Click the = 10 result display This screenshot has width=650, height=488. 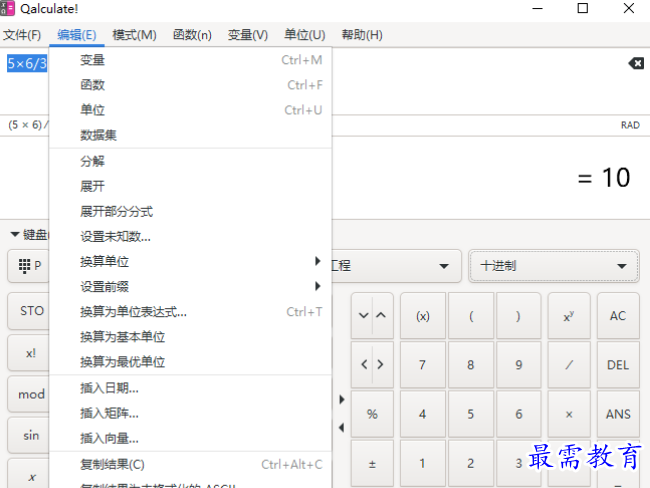tap(604, 178)
